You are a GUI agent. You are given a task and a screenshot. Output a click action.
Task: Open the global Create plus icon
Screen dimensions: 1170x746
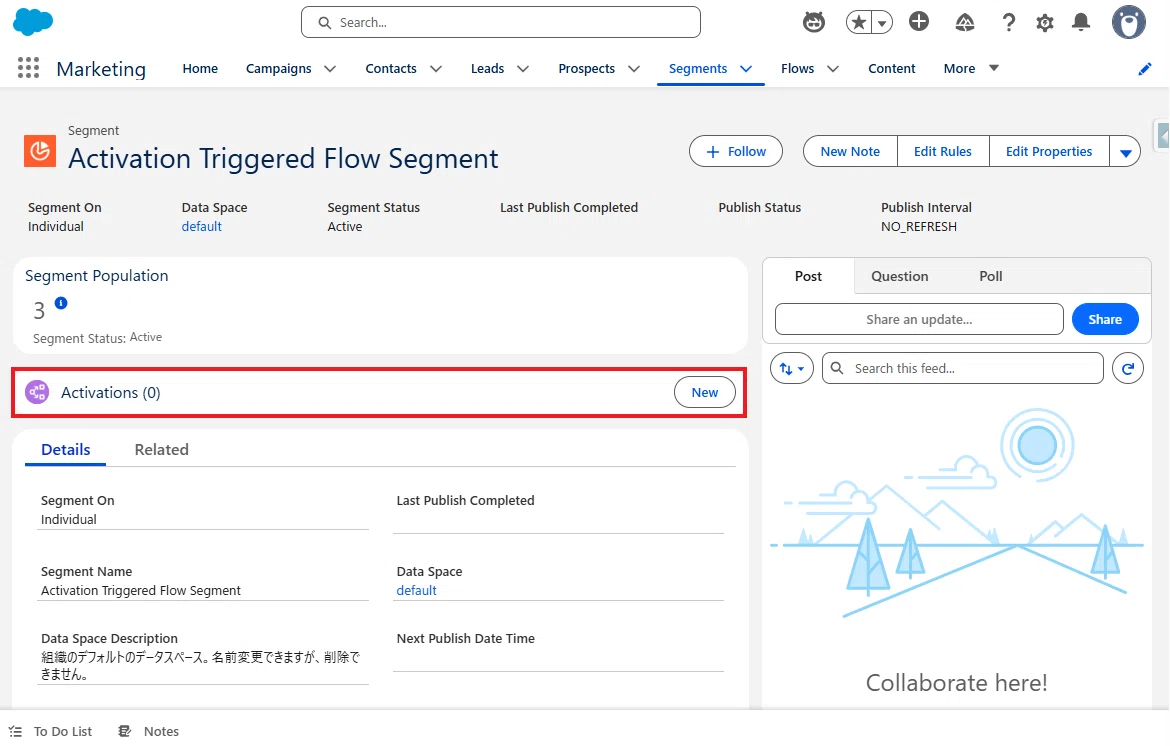coord(919,22)
